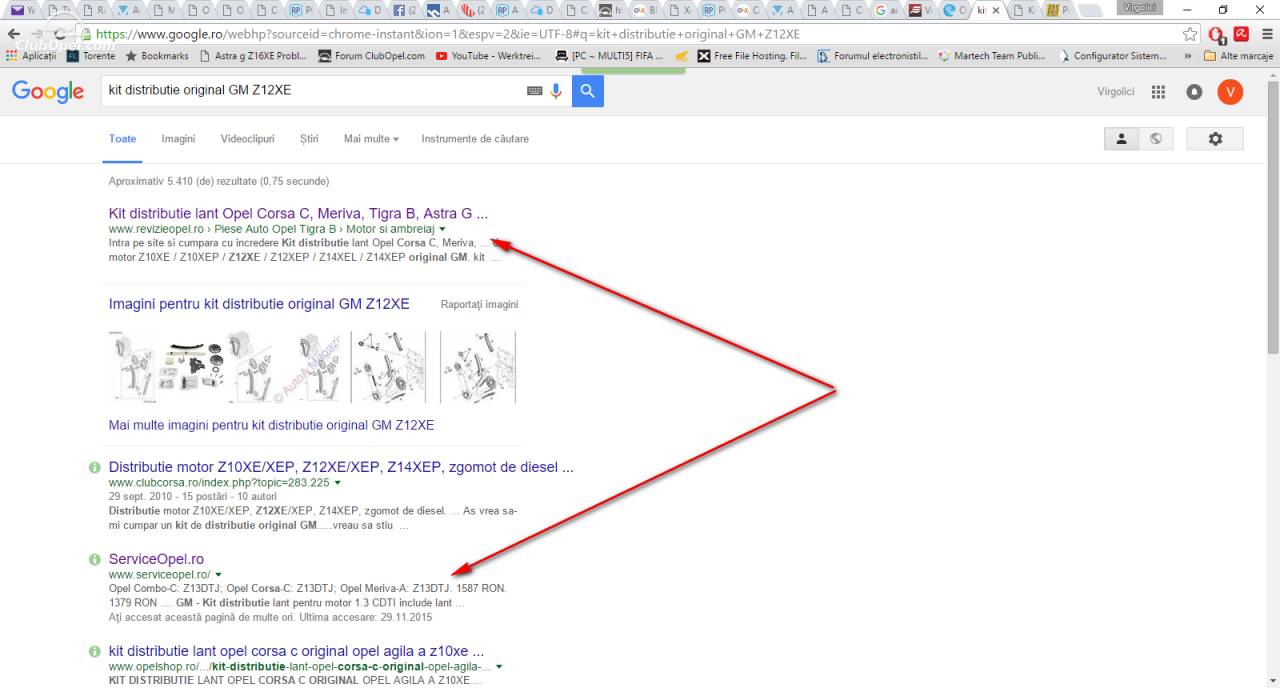Click the blue search magnifier button
The width and height of the screenshot is (1280, 688).
(588, 91)
